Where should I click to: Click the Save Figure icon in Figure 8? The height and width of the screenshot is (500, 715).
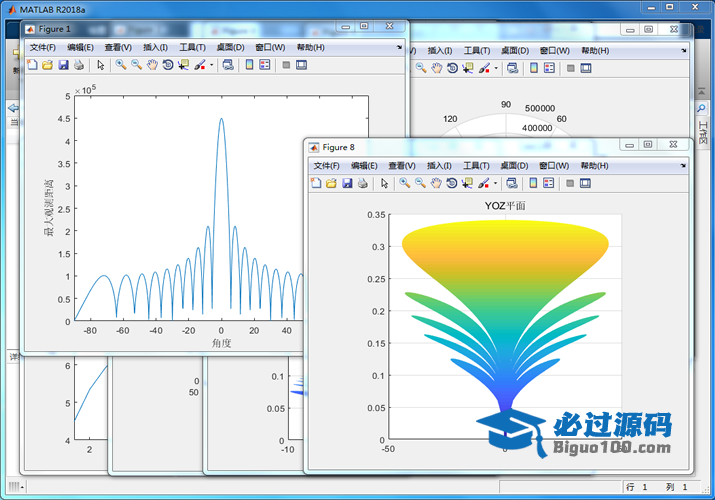[x=347, y=184]
